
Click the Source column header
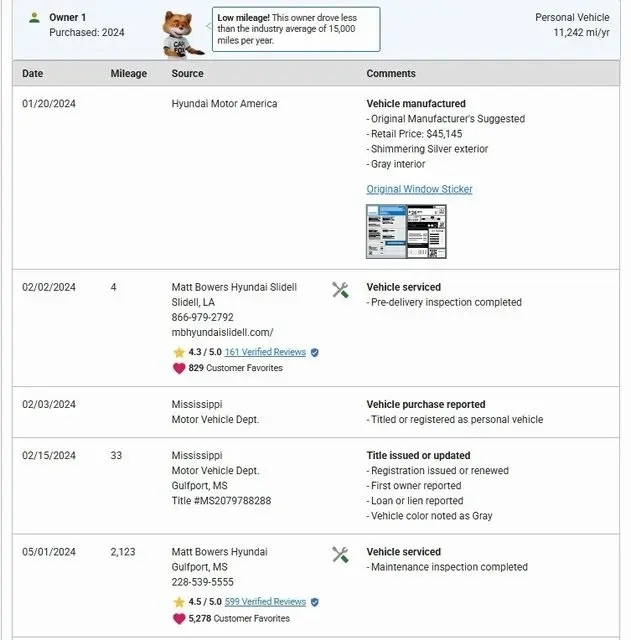pos(187,74)
